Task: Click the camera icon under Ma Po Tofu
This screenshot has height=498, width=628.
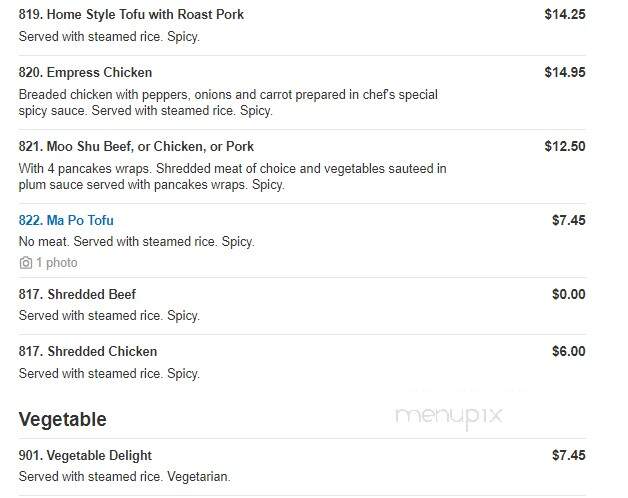Action: tap(26, 263)
